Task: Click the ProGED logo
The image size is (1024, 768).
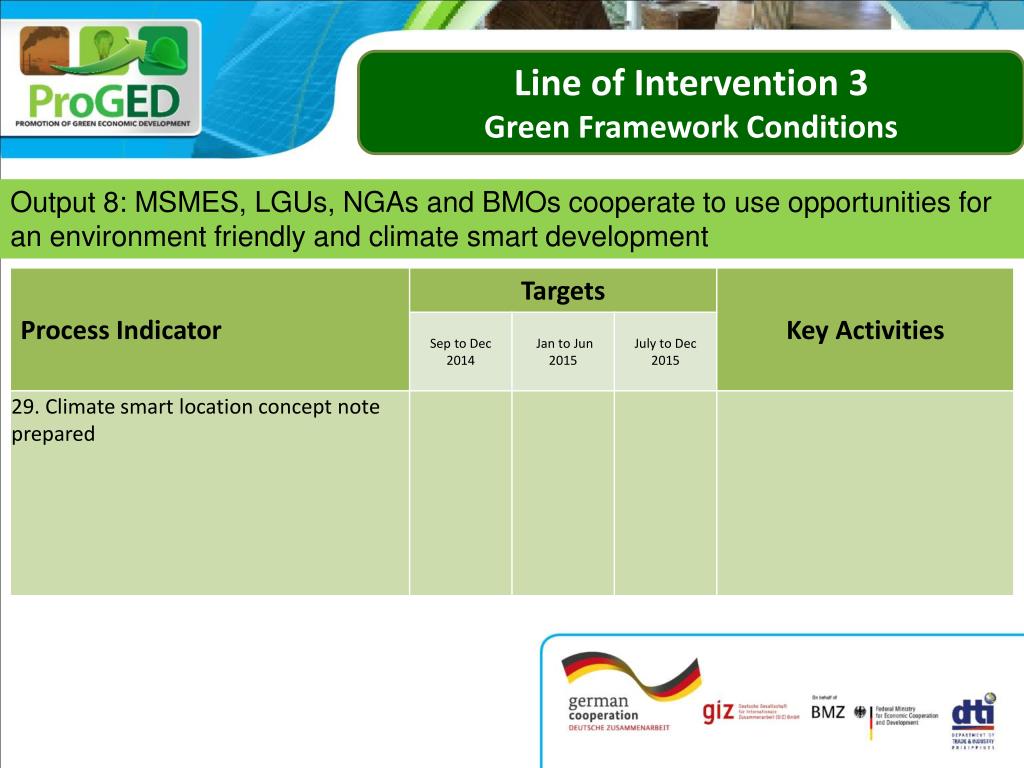Action: (x=101, y=78)
